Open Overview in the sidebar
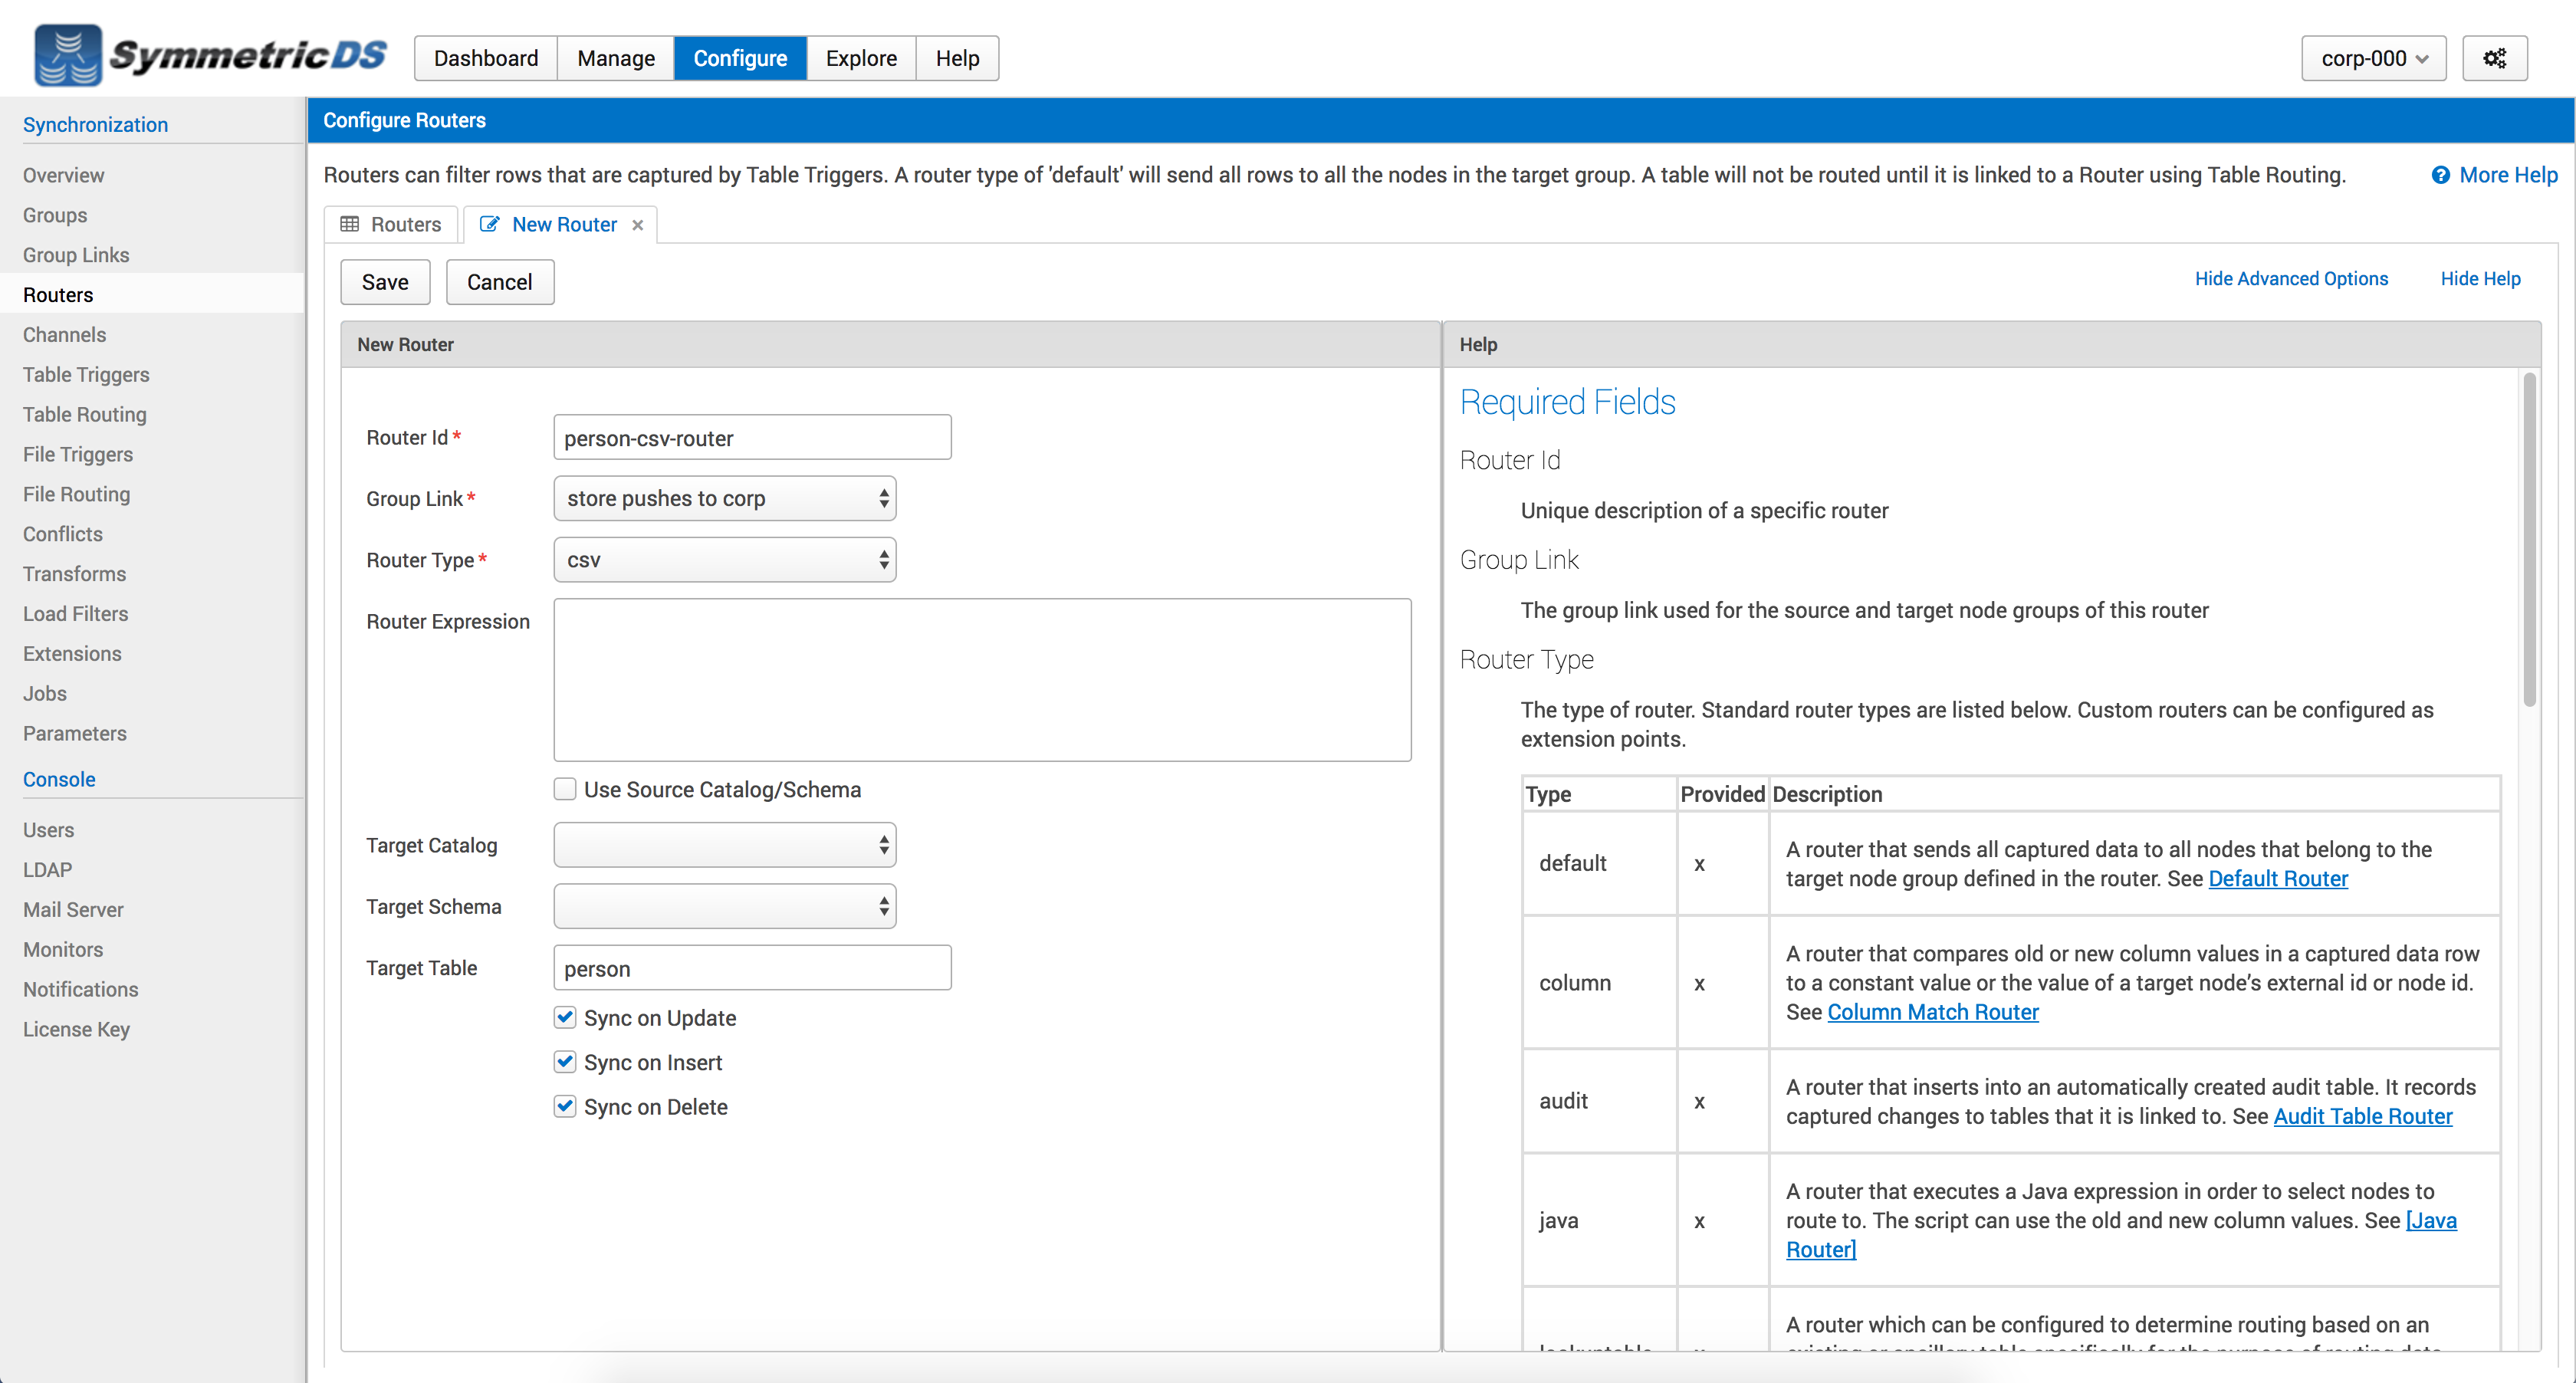The image size is (2576, 1383). (x=63, y=175)
